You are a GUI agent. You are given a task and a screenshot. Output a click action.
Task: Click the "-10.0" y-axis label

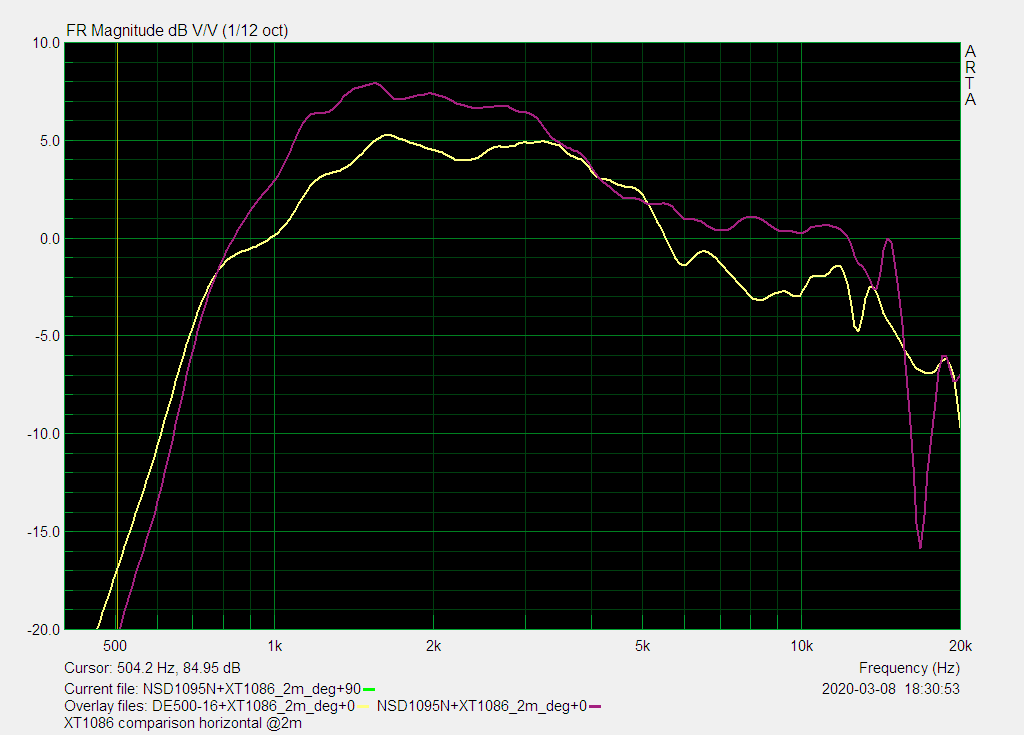[43, 434]
